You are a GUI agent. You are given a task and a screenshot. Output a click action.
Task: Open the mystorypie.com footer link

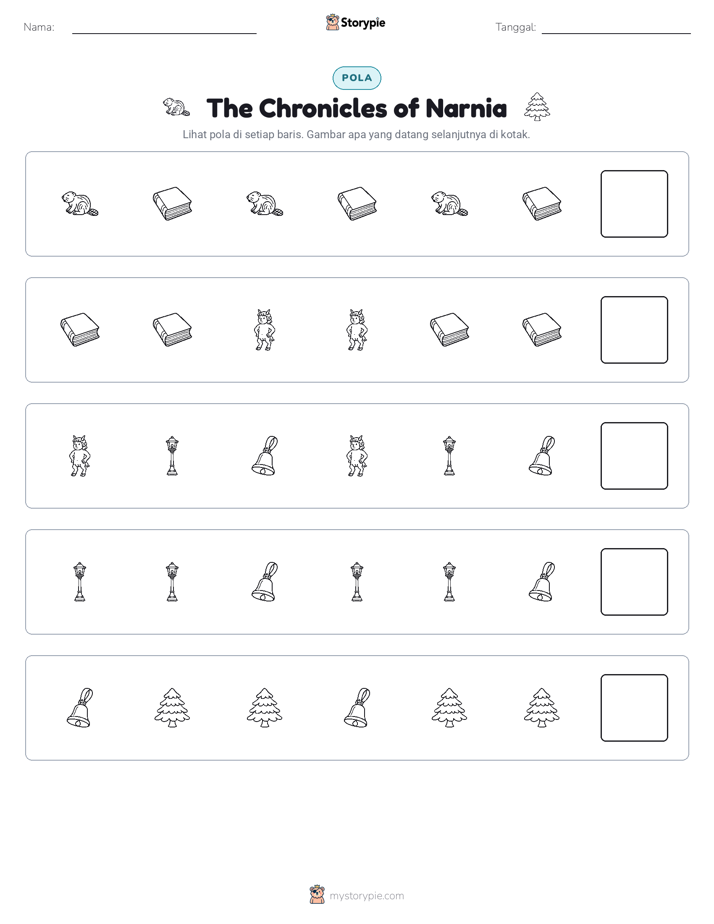point(356,895)
